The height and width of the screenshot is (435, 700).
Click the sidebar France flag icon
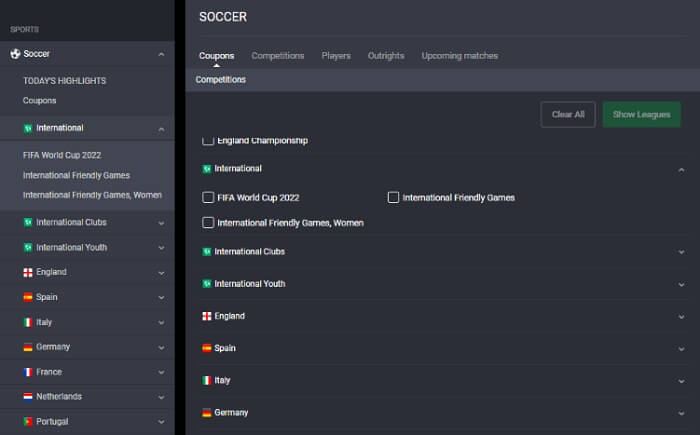pos(28,372)
